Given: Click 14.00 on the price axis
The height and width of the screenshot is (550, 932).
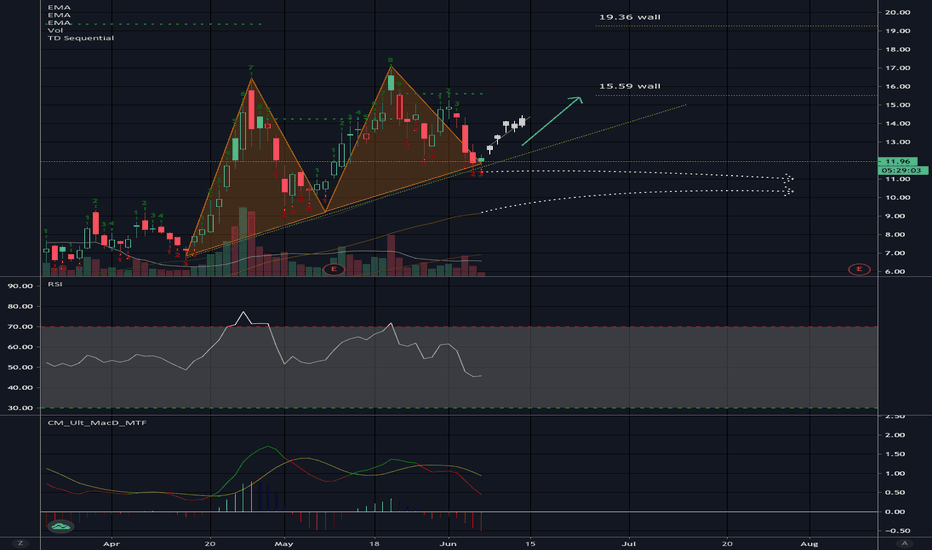Looking at the screenshot, I should (x=898, y=123).
